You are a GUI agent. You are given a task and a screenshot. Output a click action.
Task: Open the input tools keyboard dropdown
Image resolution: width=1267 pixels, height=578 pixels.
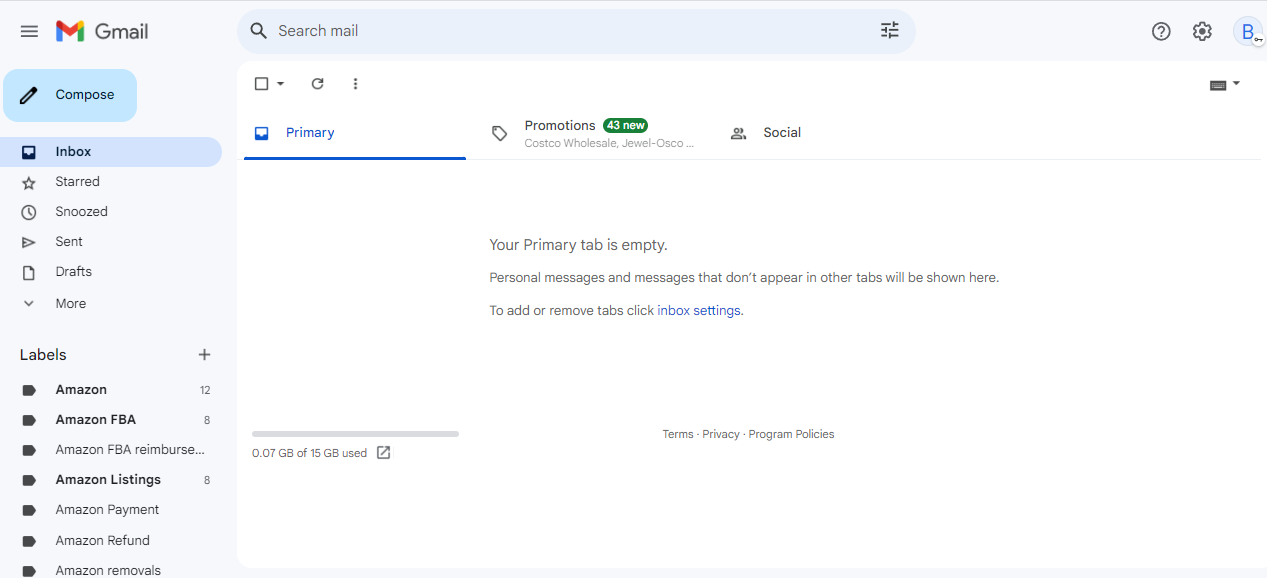(1224, 85)
